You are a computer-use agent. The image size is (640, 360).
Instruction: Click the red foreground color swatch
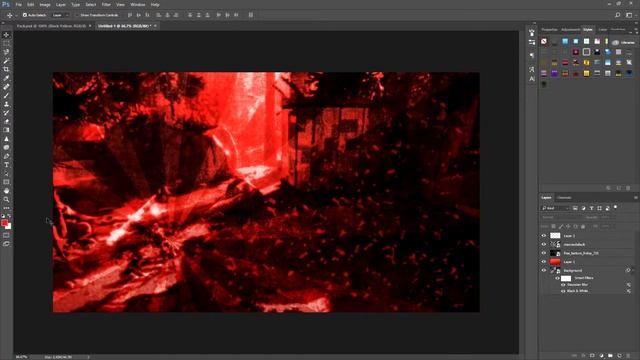pyautogui.click(x=4, y=223)
